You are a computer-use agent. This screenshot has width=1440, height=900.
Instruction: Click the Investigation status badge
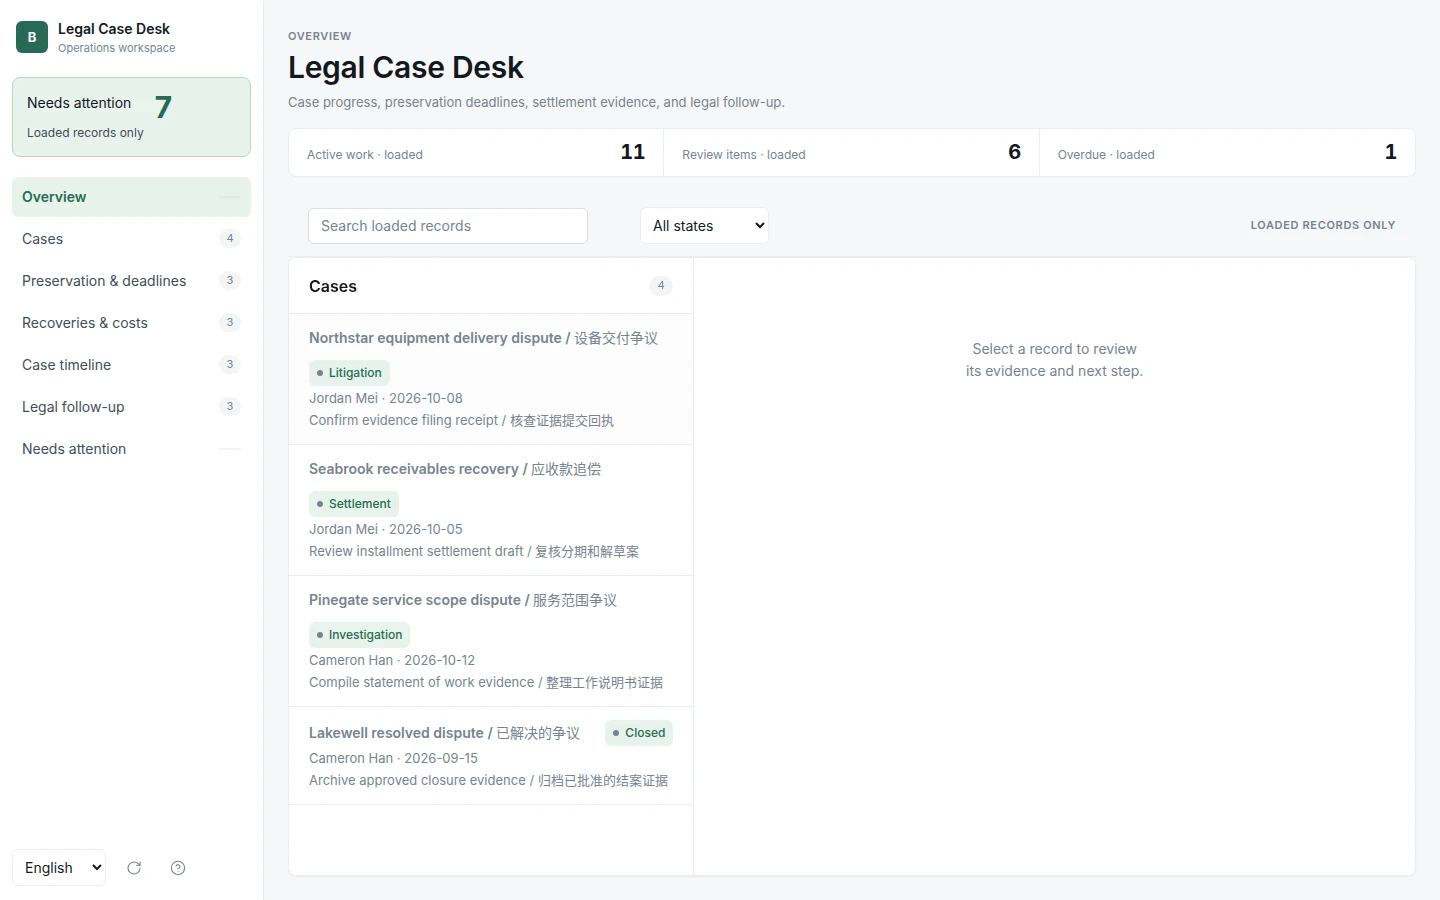click(359, 635)
